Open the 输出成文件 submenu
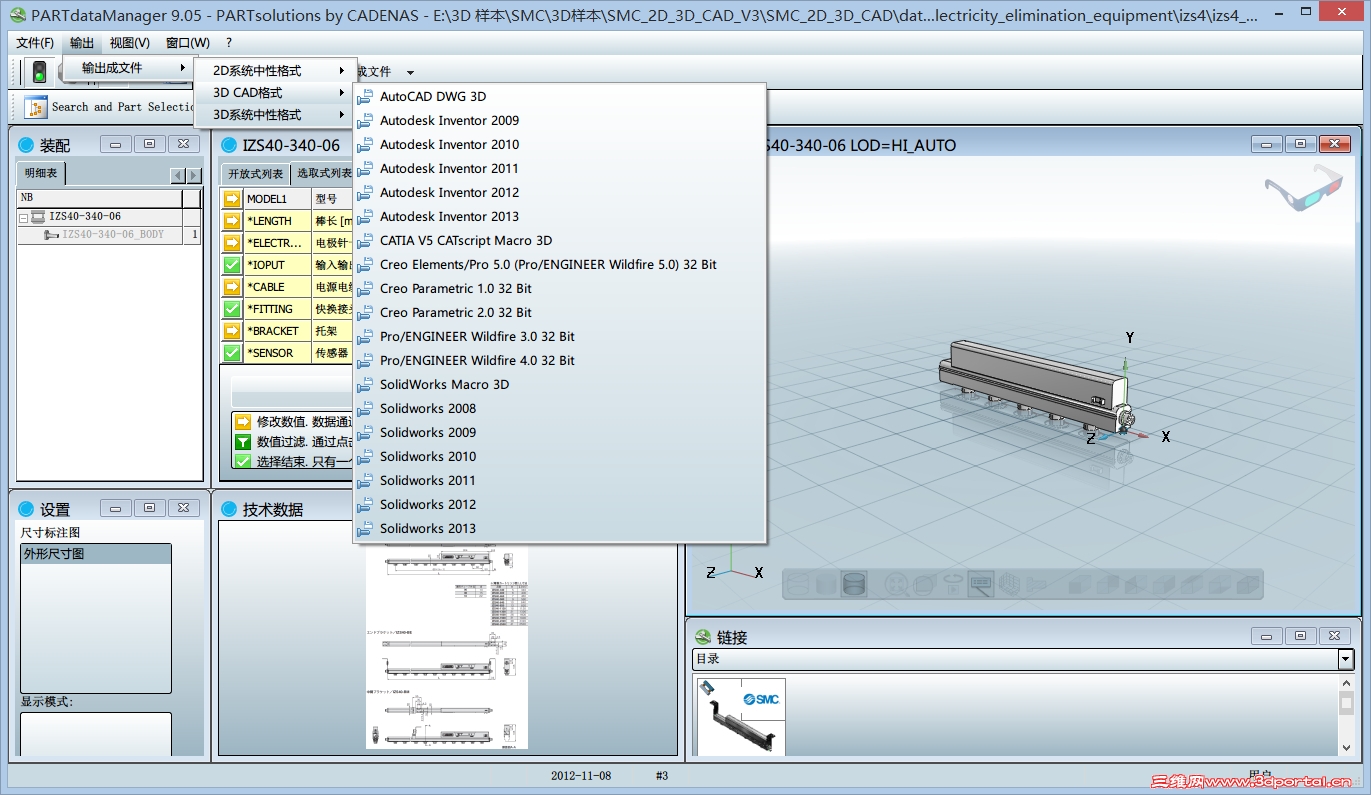 click(127, 68)
